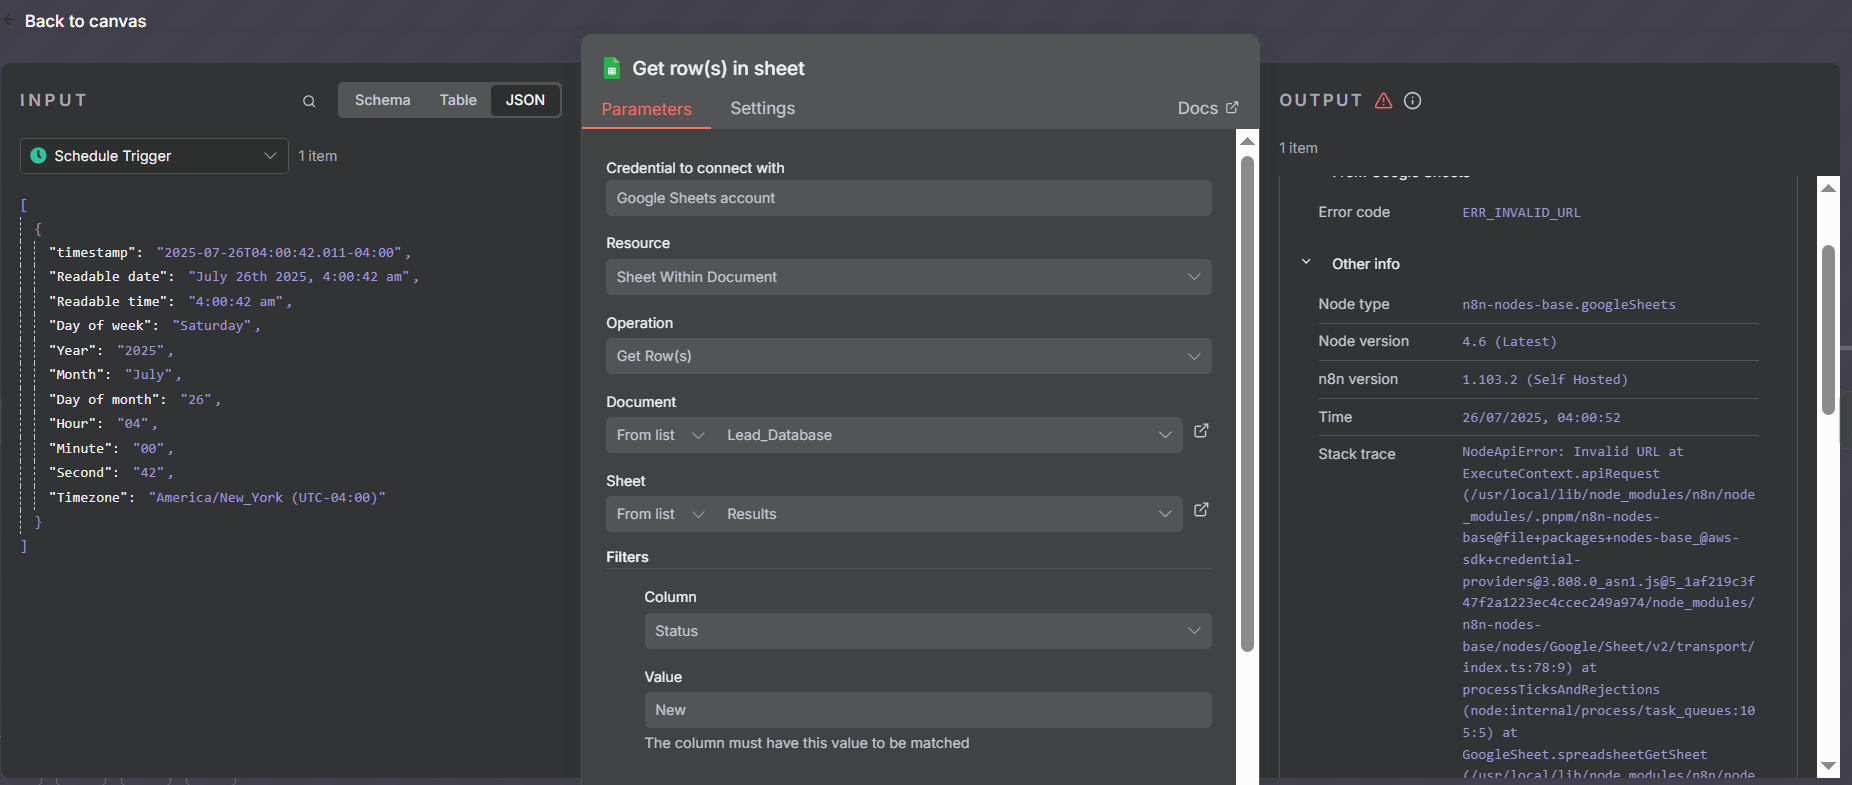
Task: Click the Node version label
Action: click(1363, 341)
